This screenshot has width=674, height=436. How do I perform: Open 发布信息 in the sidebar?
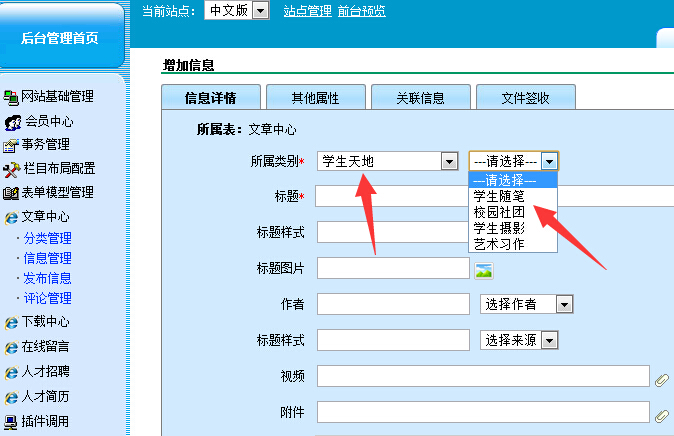(x=47, y=278)
